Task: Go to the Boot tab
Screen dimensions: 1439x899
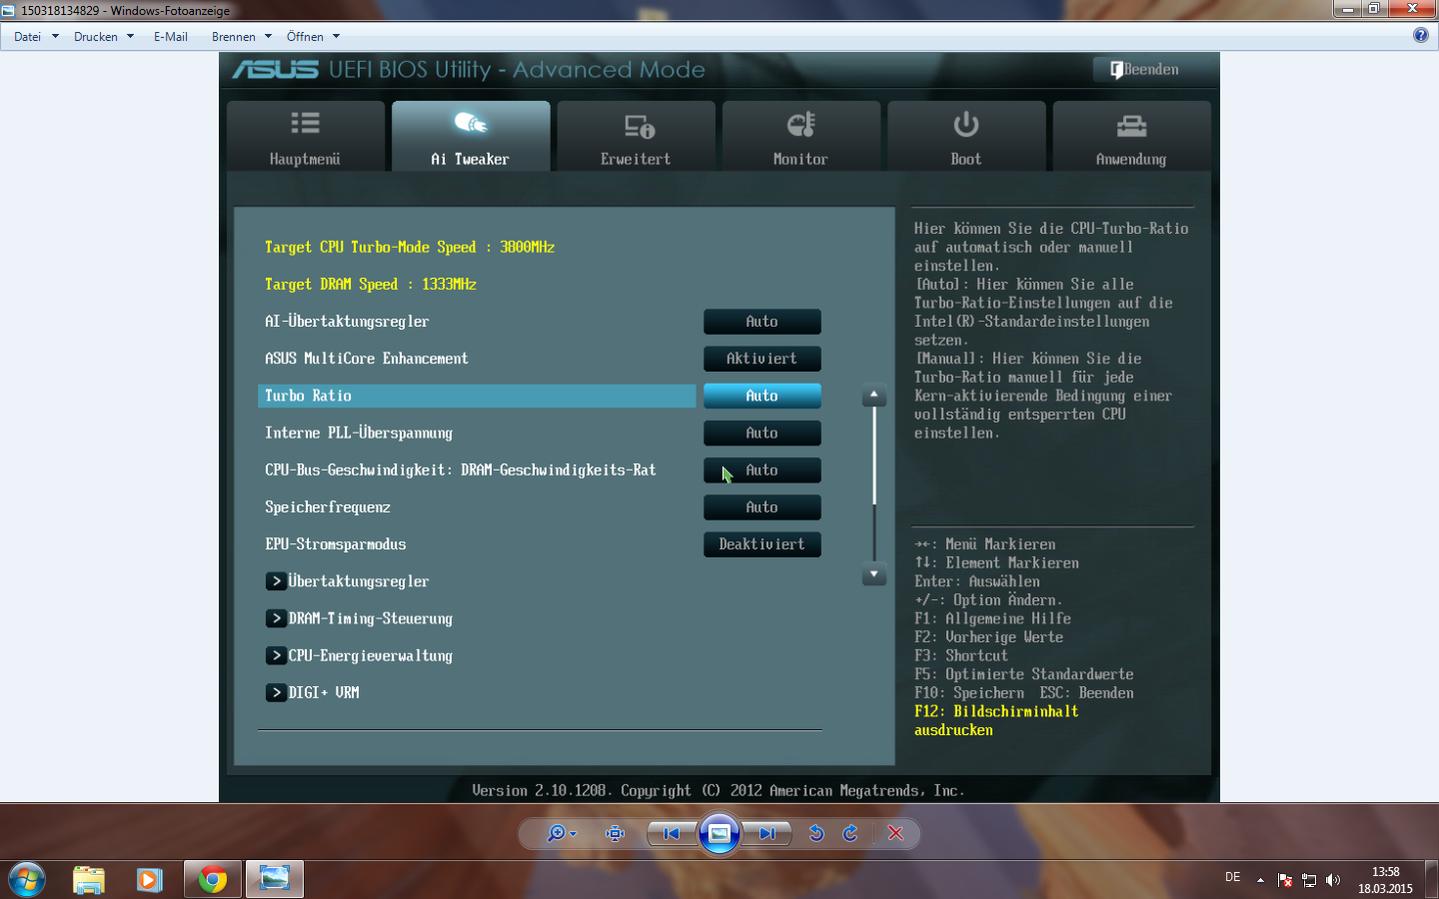Action: [x=966, y=136]
